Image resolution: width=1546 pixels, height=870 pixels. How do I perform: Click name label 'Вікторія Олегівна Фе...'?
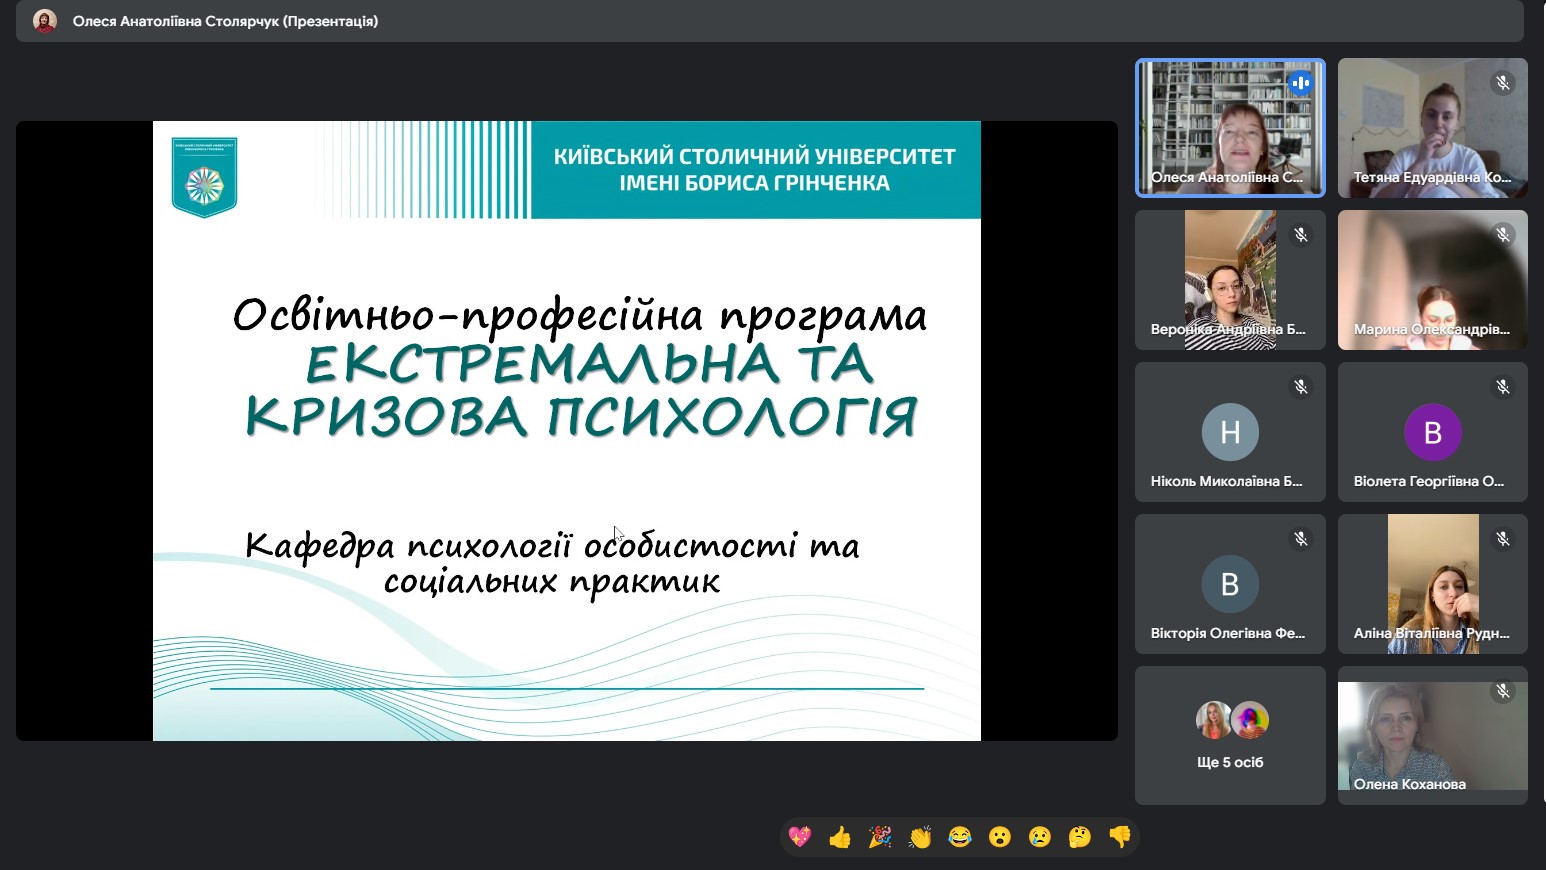pos(1228,633)
